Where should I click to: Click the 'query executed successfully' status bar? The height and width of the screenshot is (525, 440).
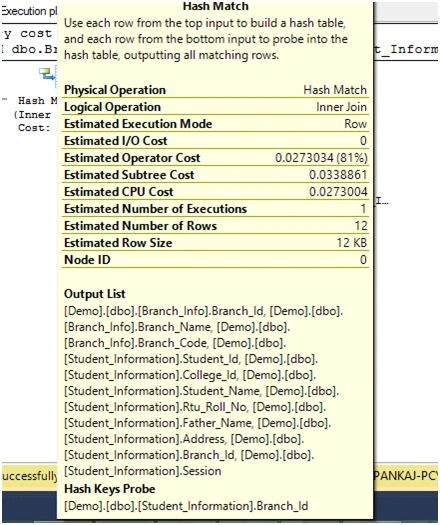tap(29, 475)
